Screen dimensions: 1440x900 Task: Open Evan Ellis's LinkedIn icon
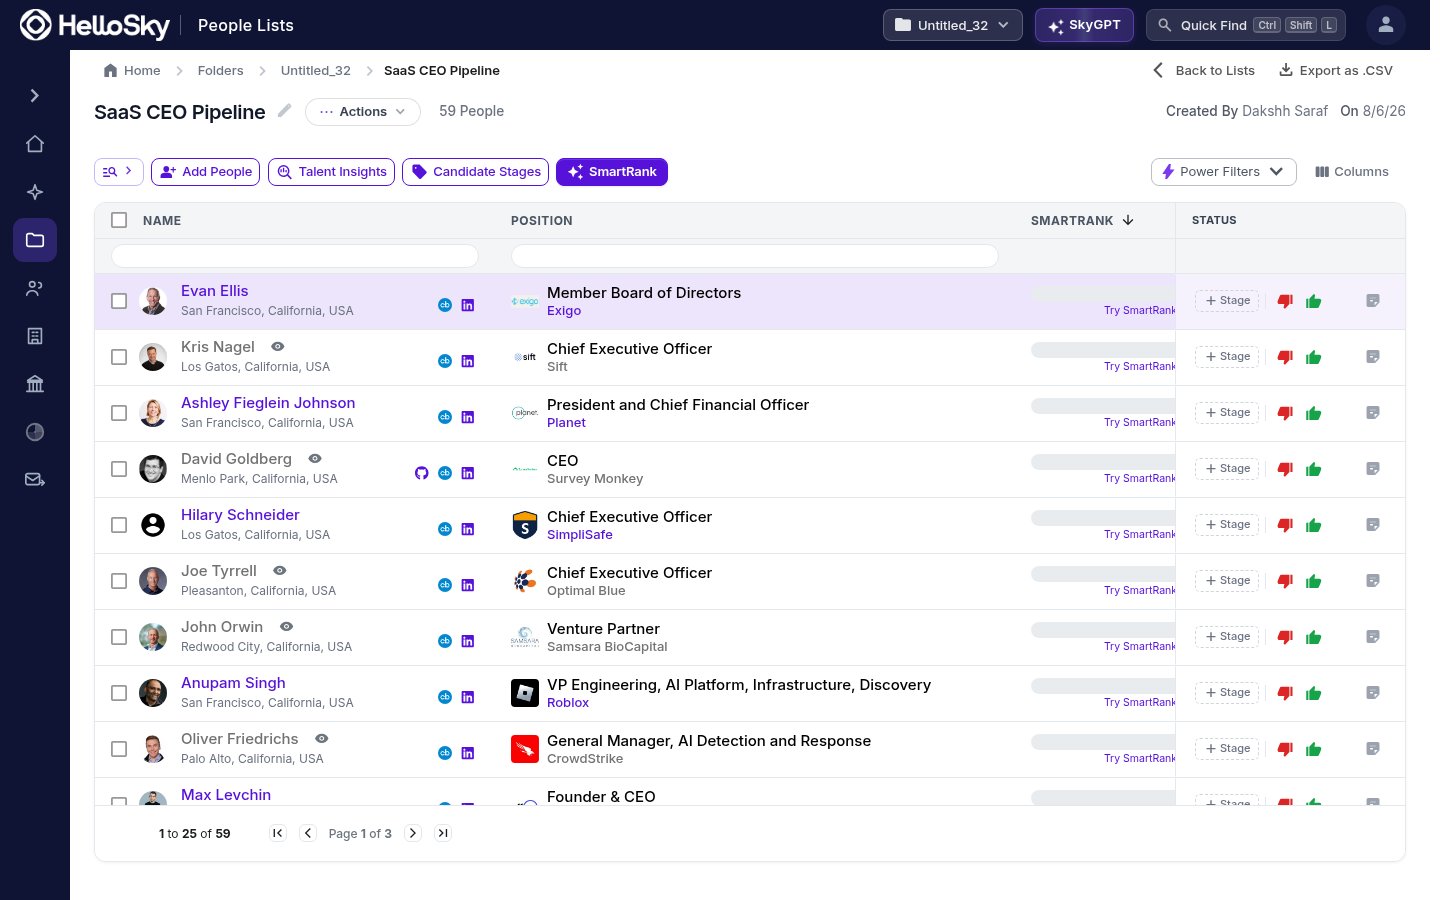(468, 305)
